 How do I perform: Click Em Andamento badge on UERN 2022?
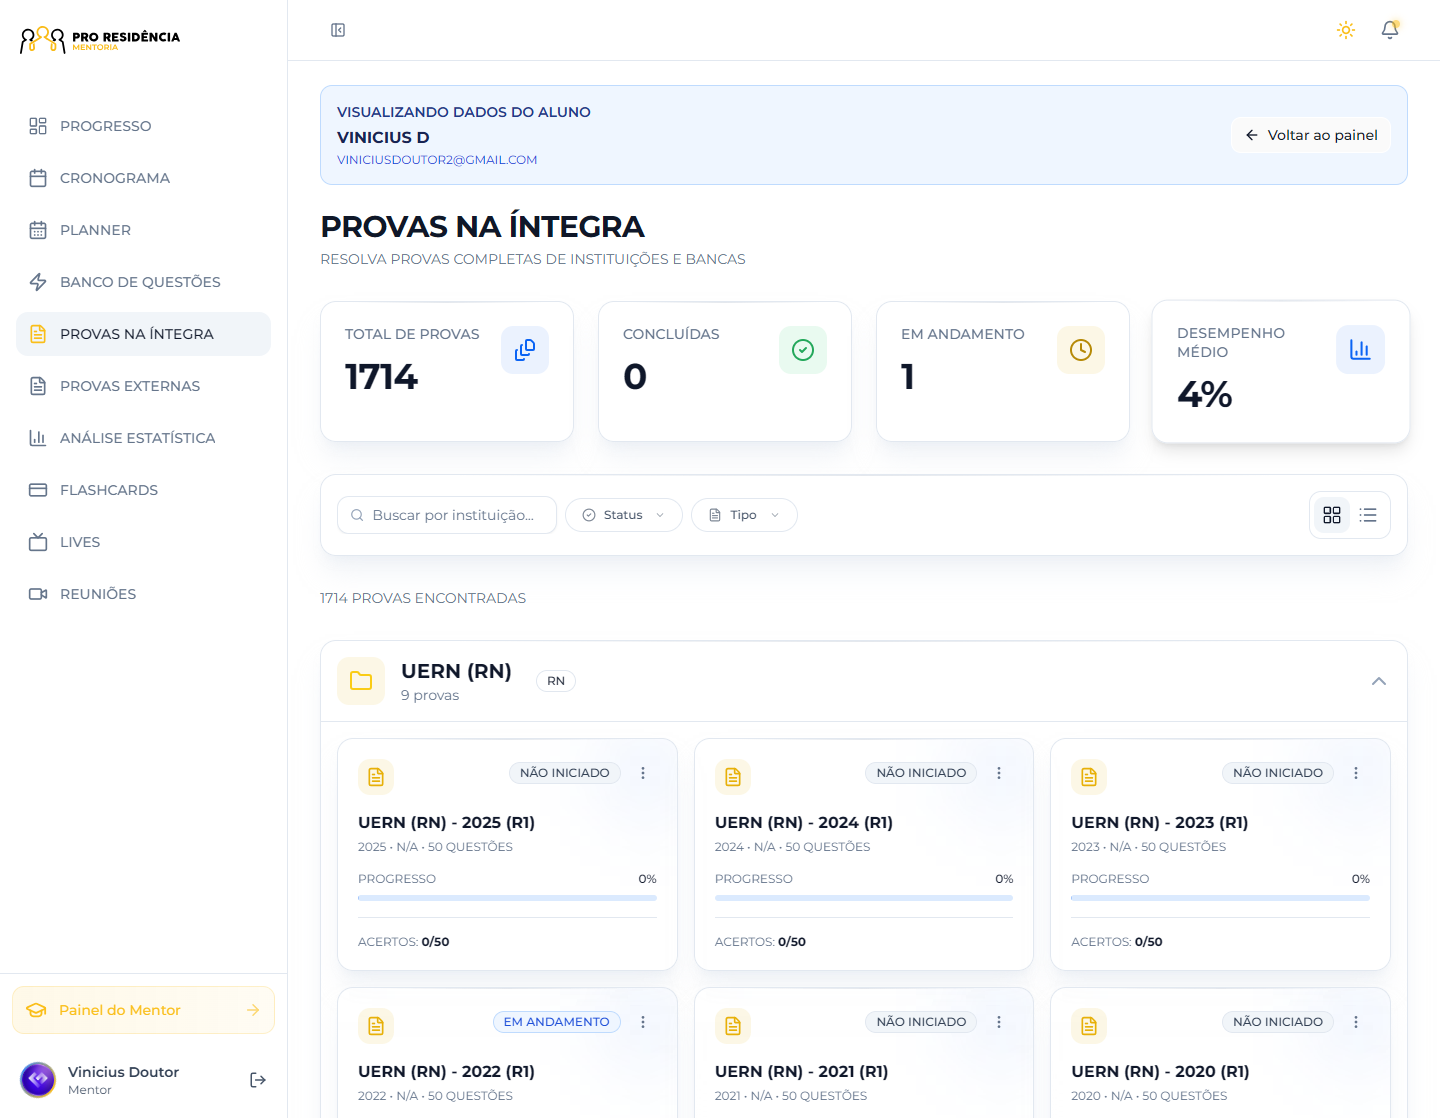(557, 1022)
